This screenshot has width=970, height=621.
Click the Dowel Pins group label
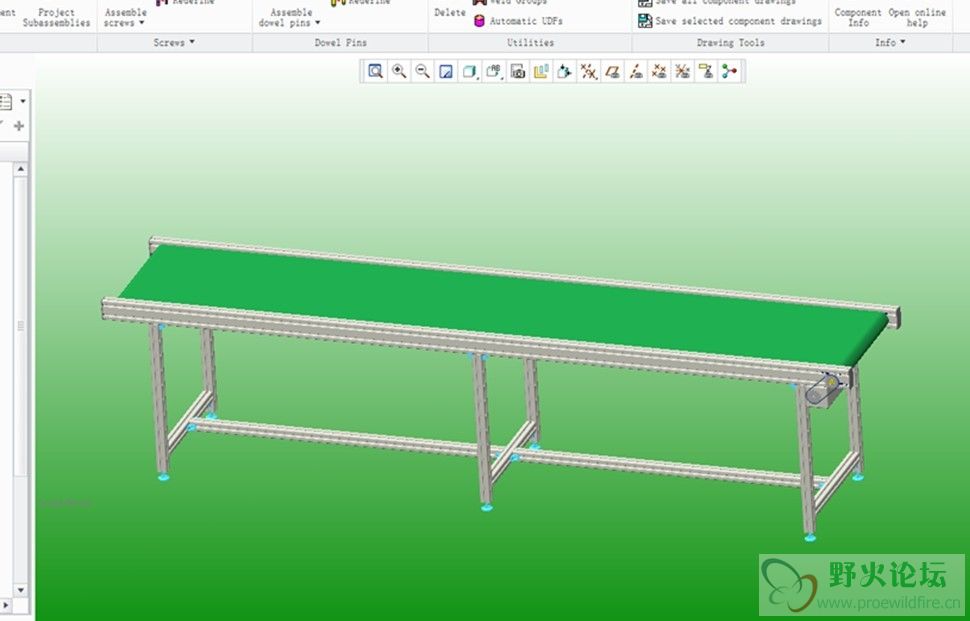(340, 43)
